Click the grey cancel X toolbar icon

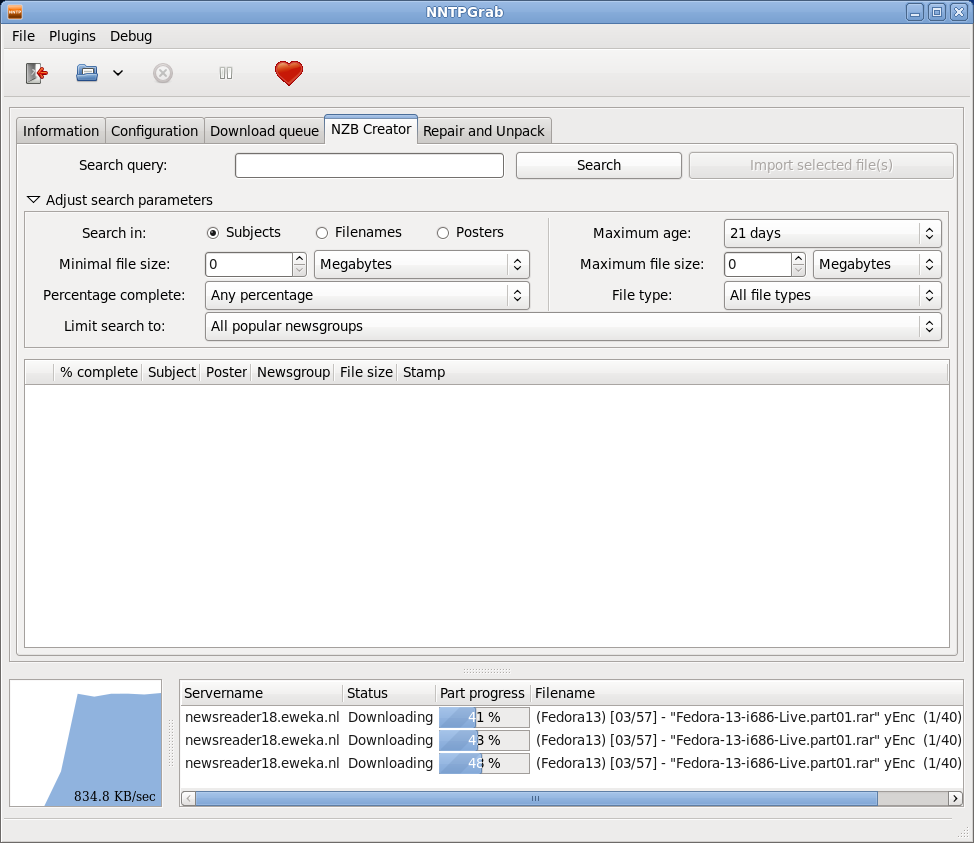tap(163, 73)
